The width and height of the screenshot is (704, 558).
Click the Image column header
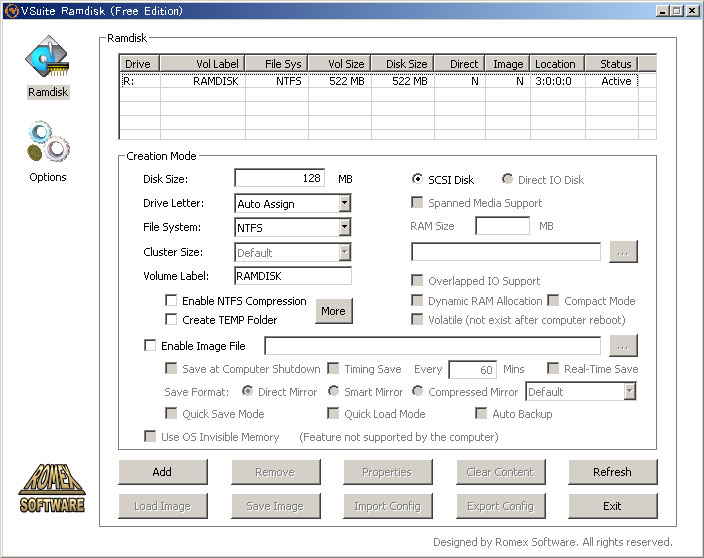click(x=507, y=63)
